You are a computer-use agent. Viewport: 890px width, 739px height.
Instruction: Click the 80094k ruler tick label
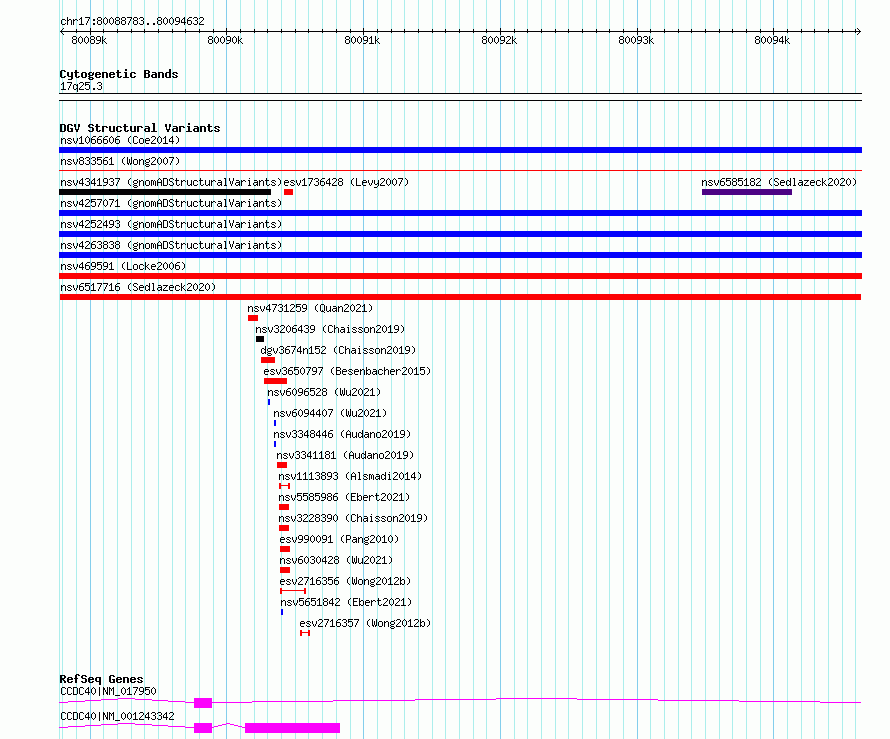[x=772, y=40]
